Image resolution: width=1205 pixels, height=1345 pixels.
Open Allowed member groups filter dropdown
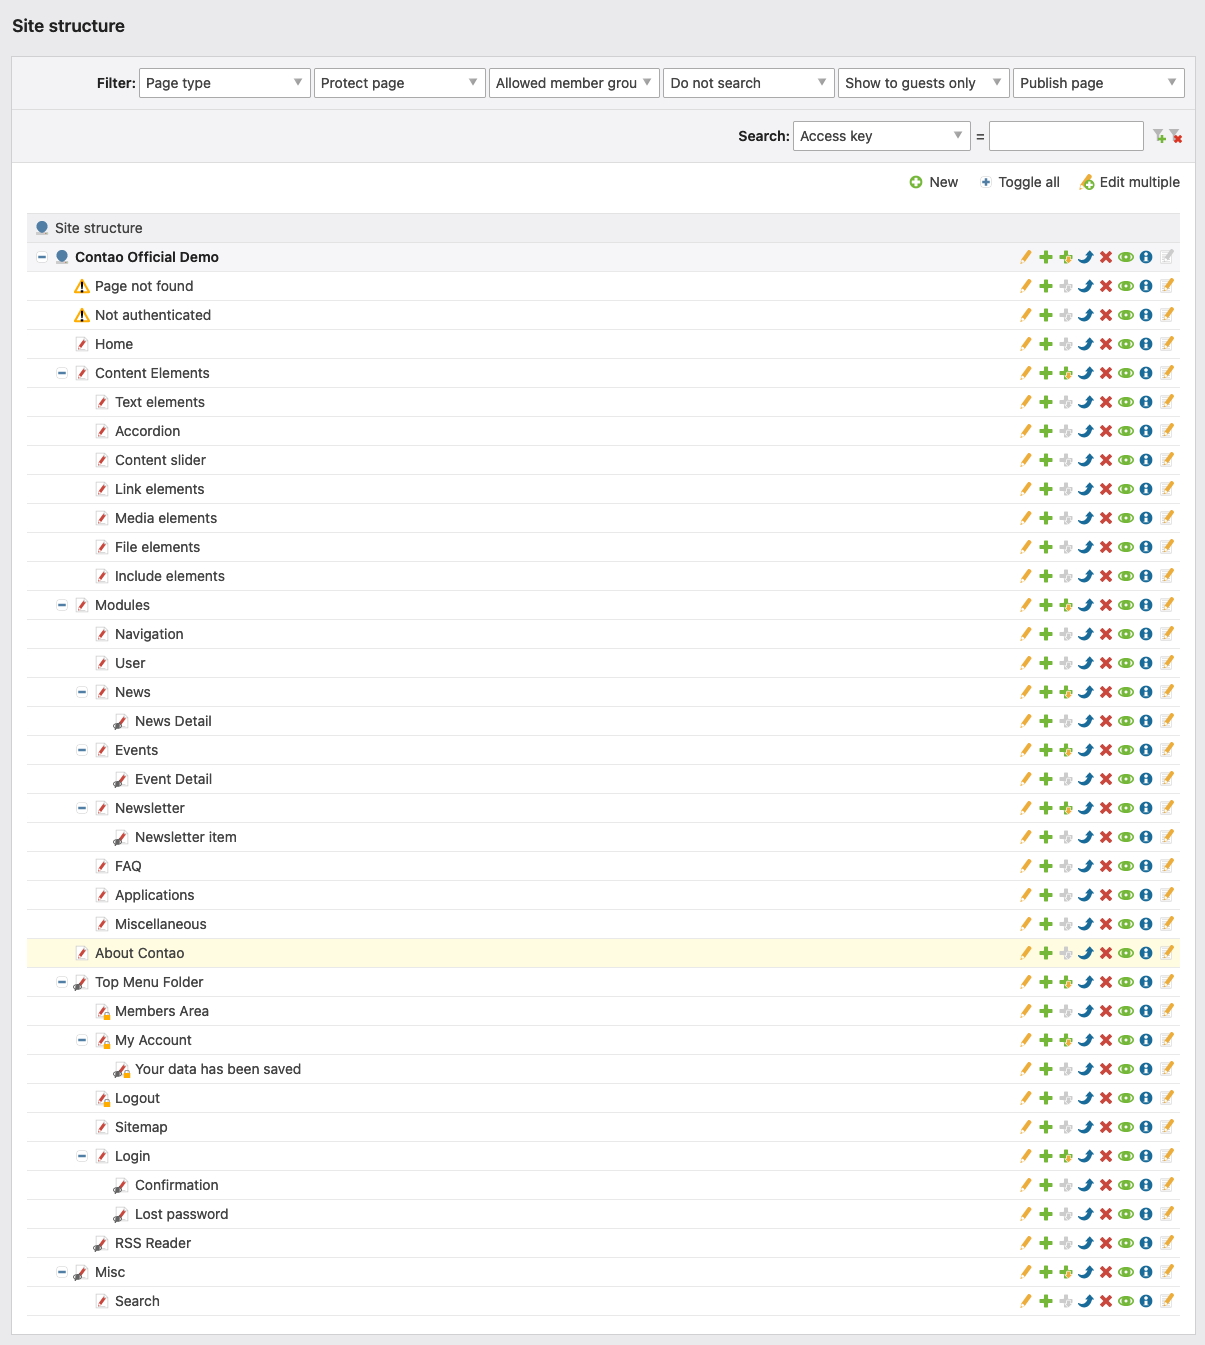pyautogui.click(x=574, y=83)
